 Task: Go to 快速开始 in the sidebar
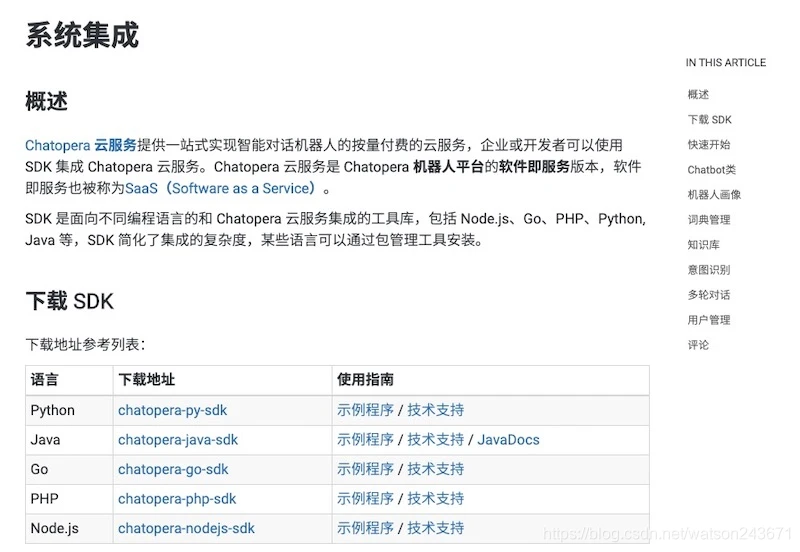point(709,144)
